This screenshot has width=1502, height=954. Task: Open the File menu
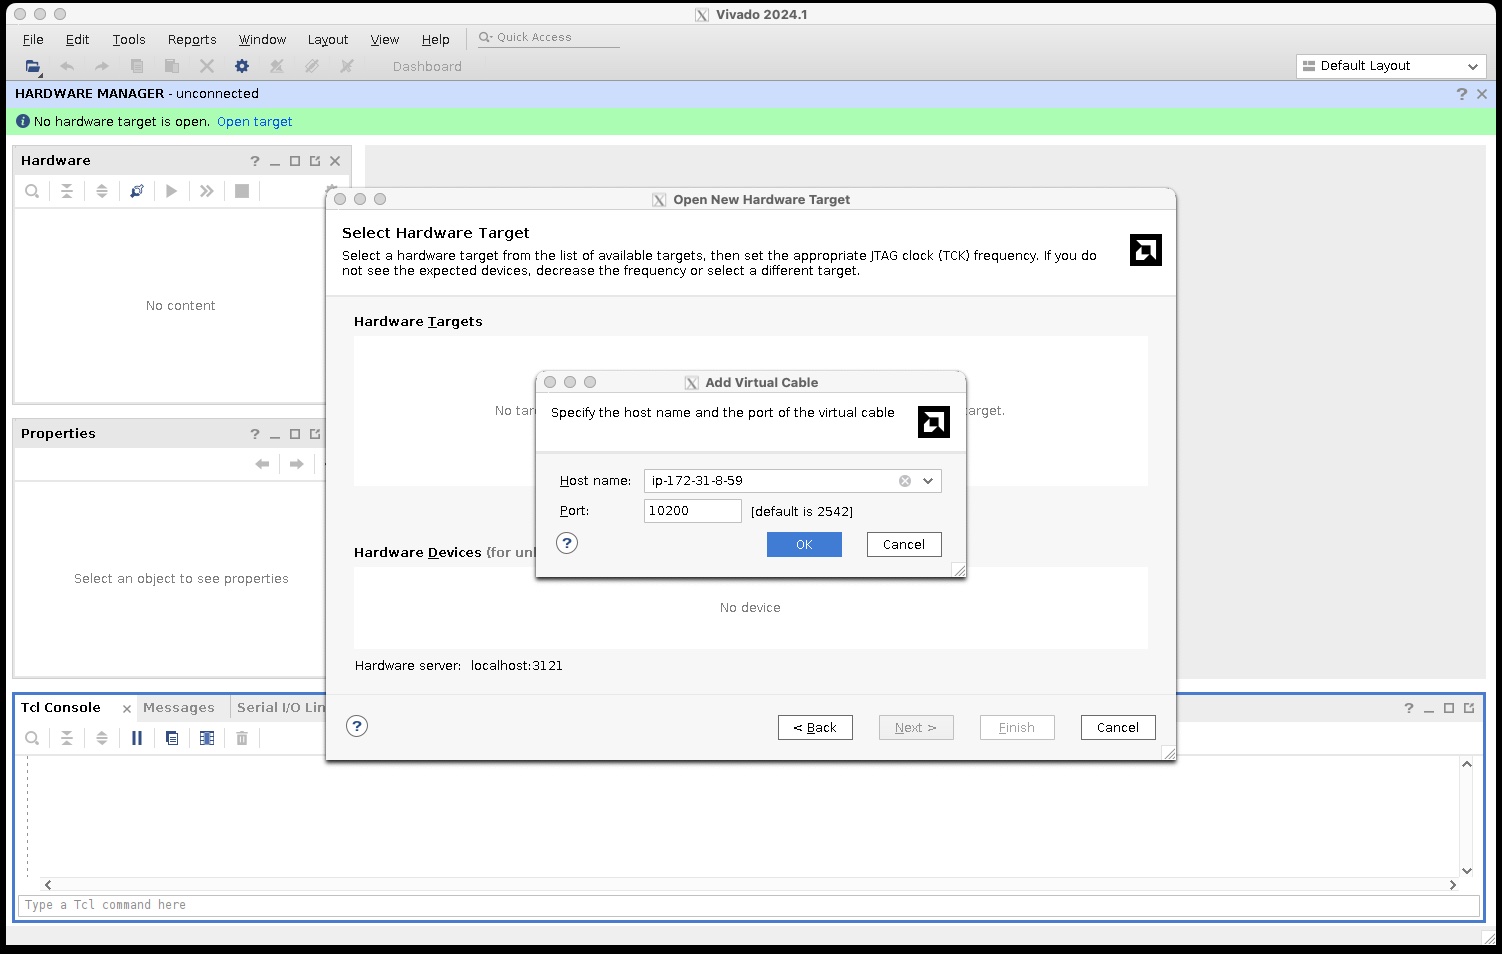pyautogui.click(x=33, y=40)
